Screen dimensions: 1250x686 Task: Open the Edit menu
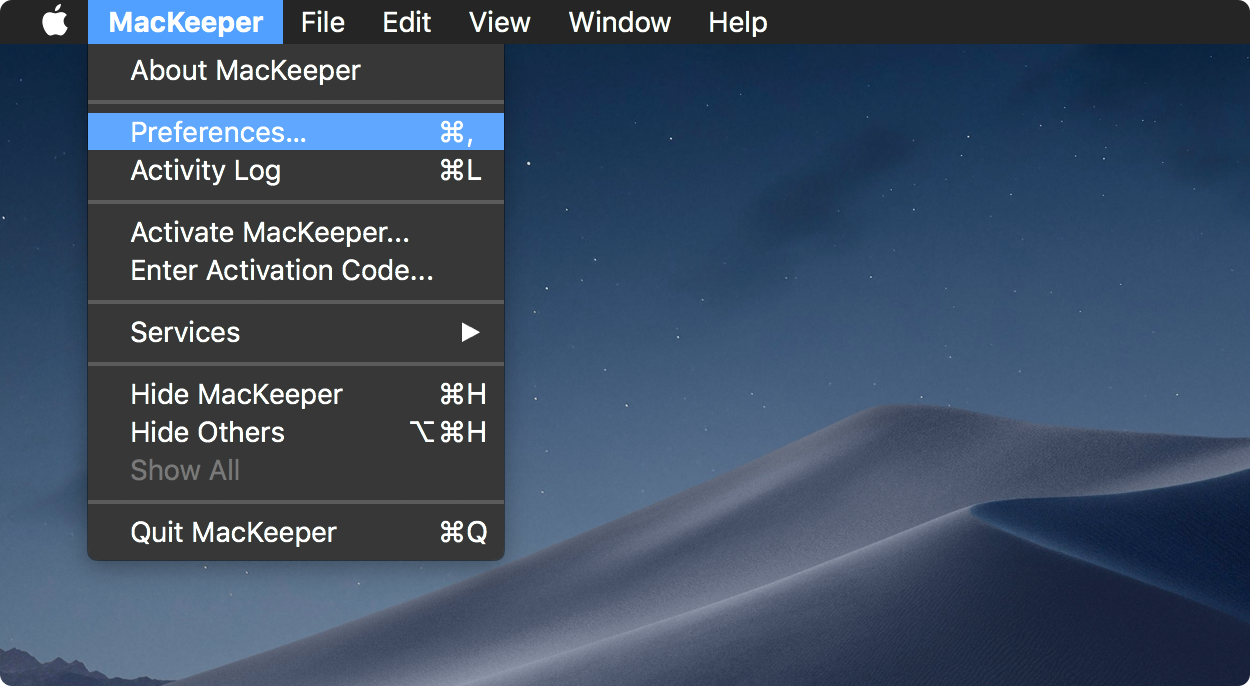coord(407,22)
